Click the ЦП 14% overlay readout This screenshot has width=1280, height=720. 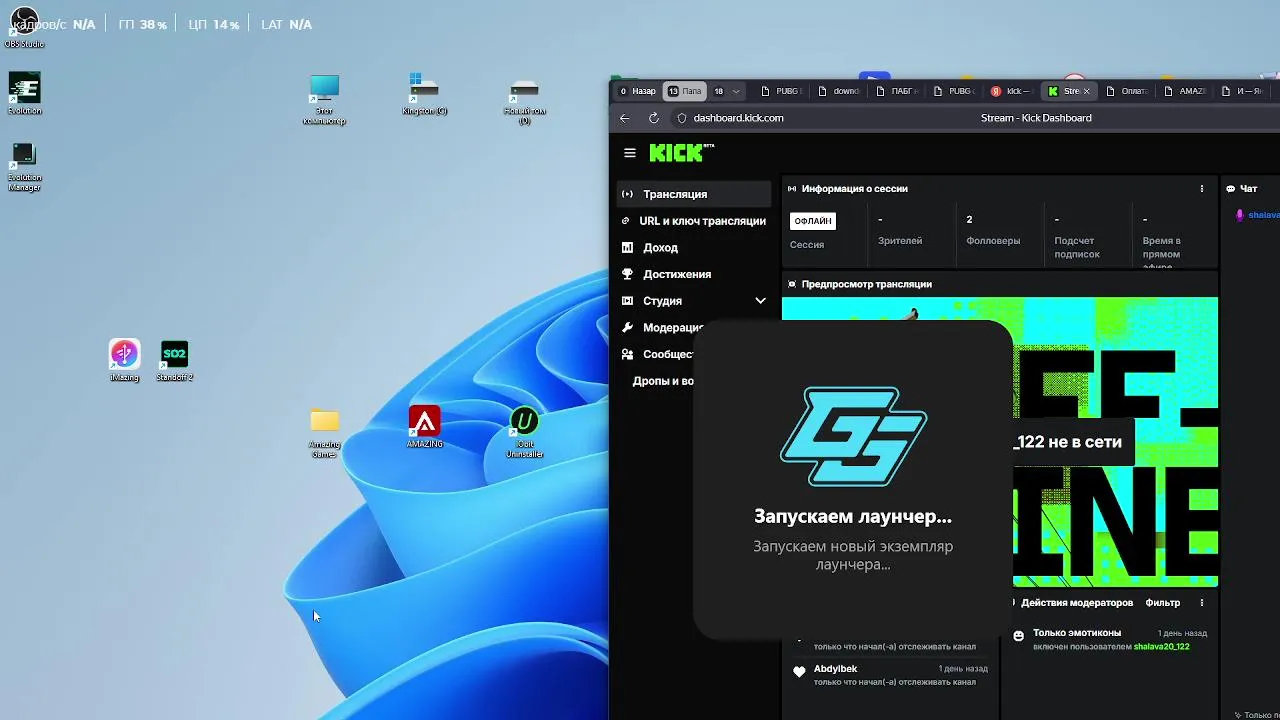point(213,24)
